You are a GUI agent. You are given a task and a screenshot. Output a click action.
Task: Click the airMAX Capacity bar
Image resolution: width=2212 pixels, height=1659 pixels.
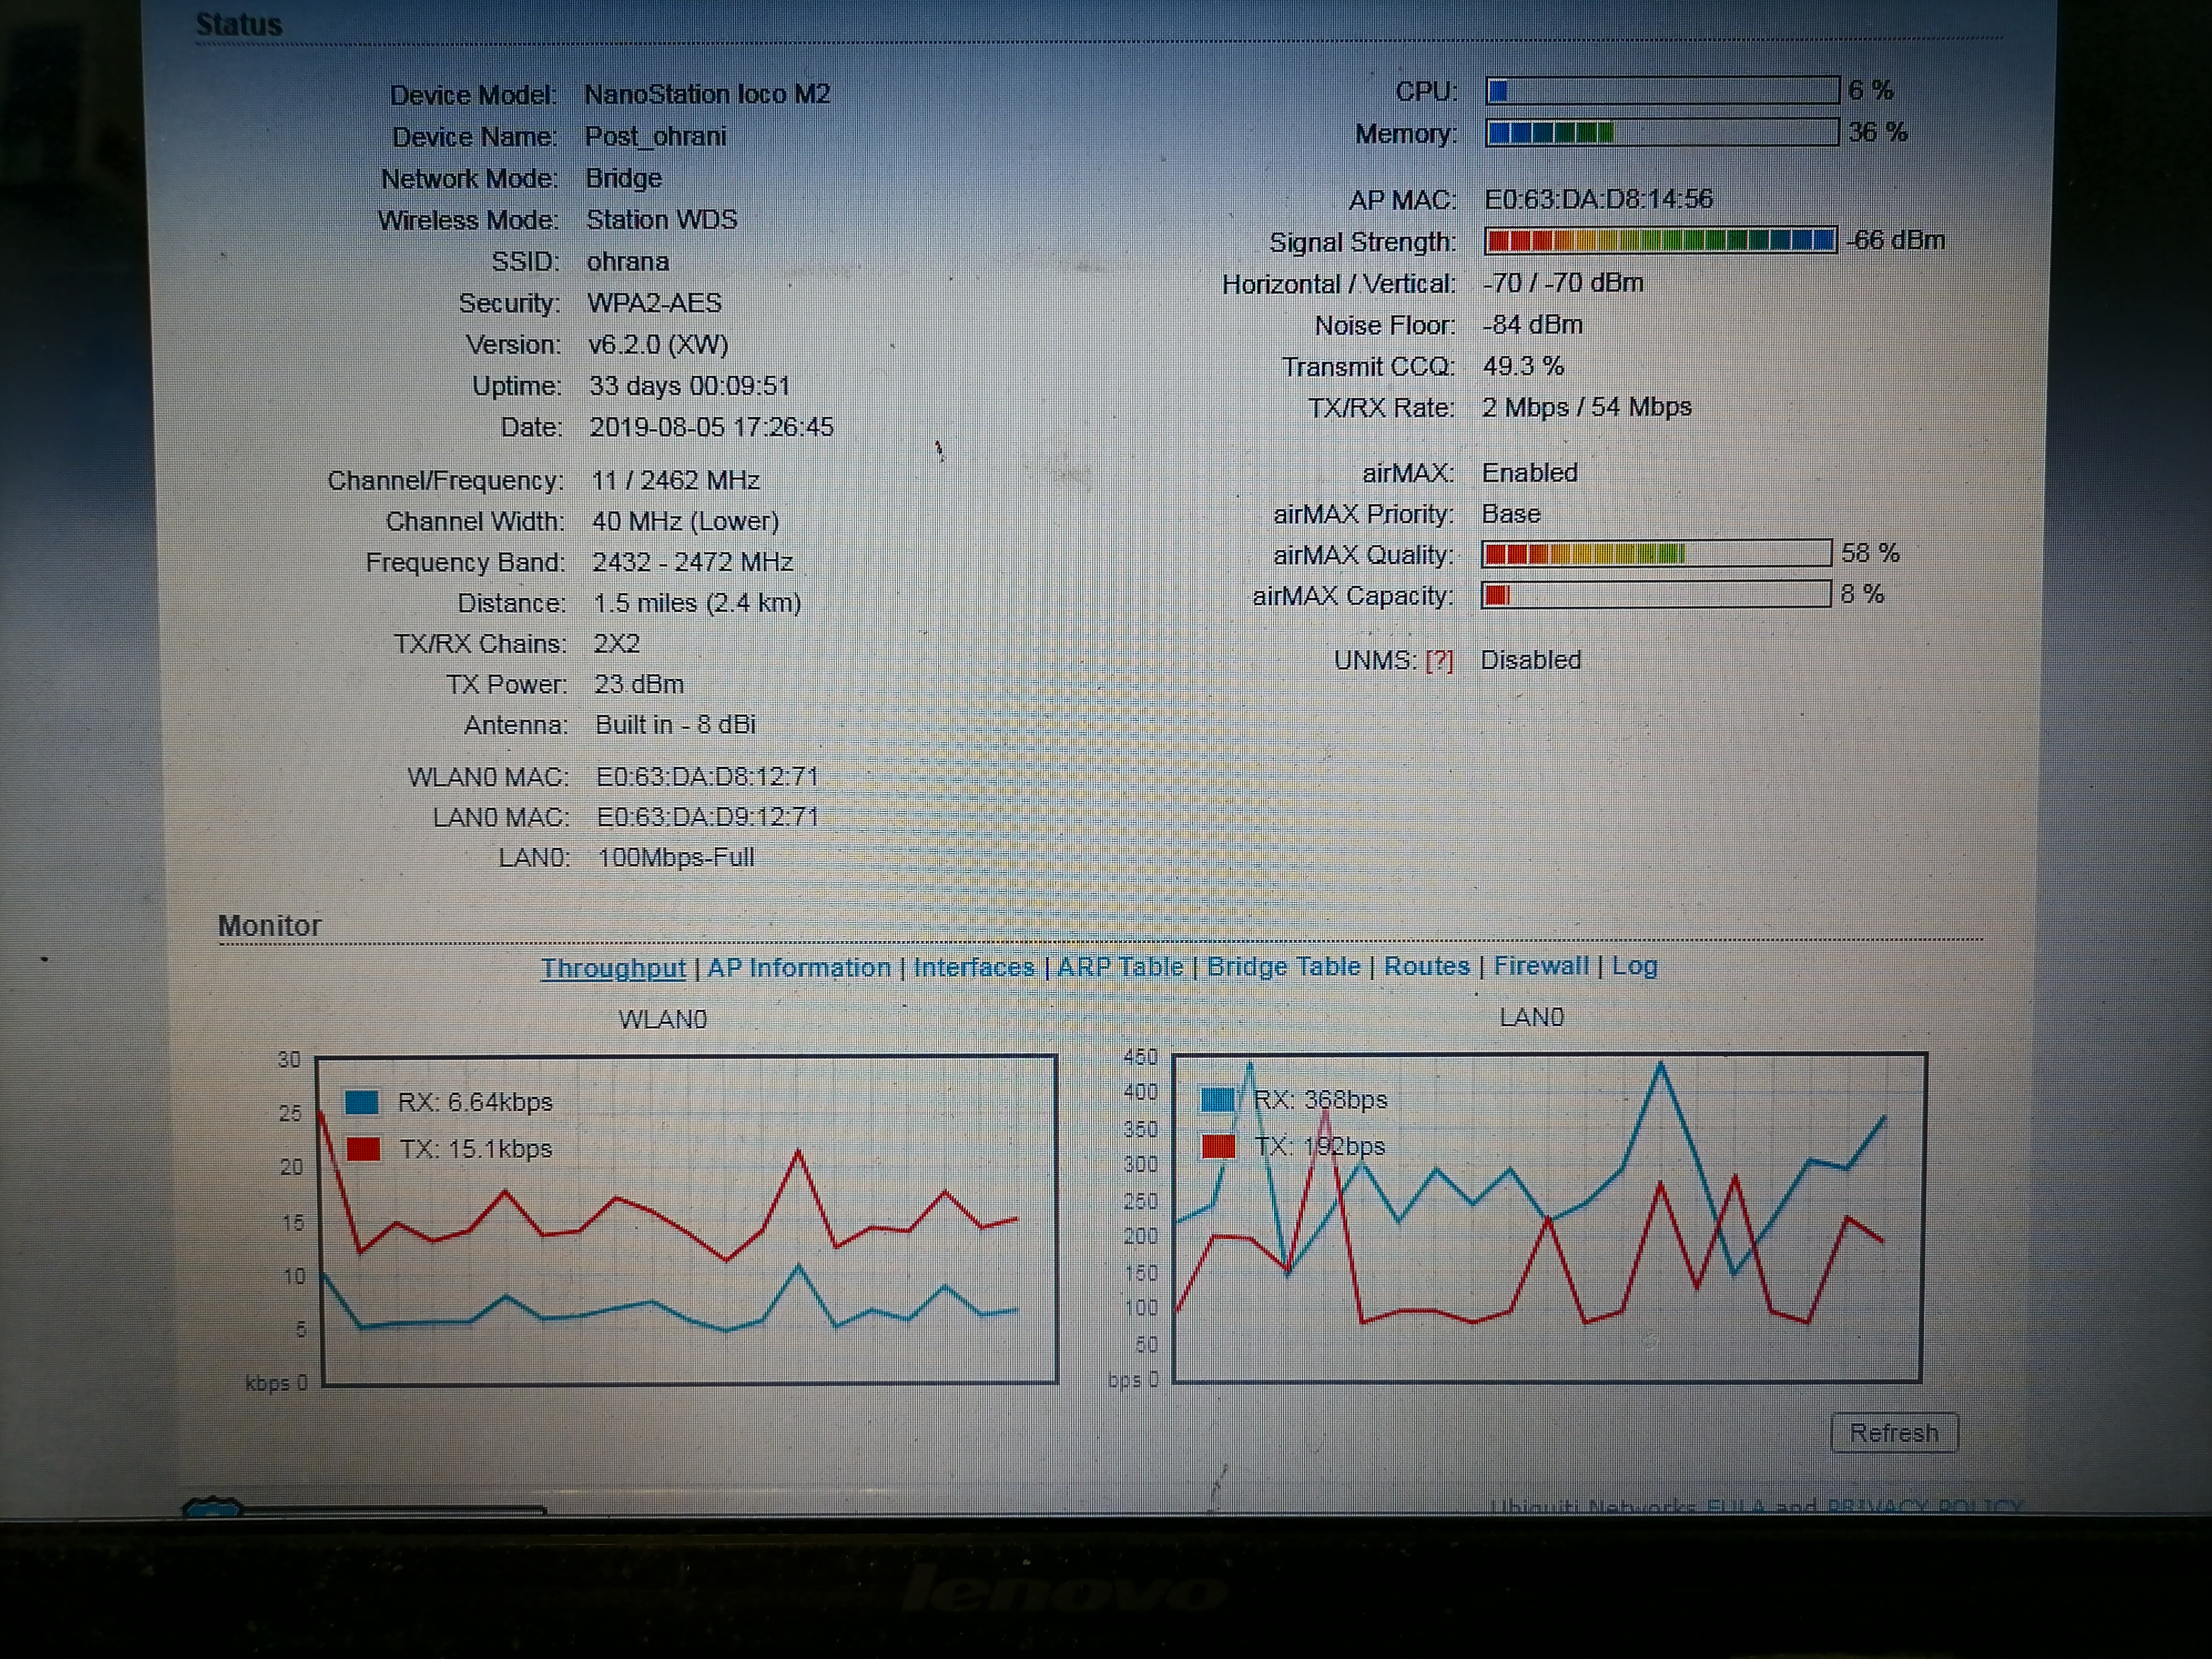click(x=1657, y=595)
